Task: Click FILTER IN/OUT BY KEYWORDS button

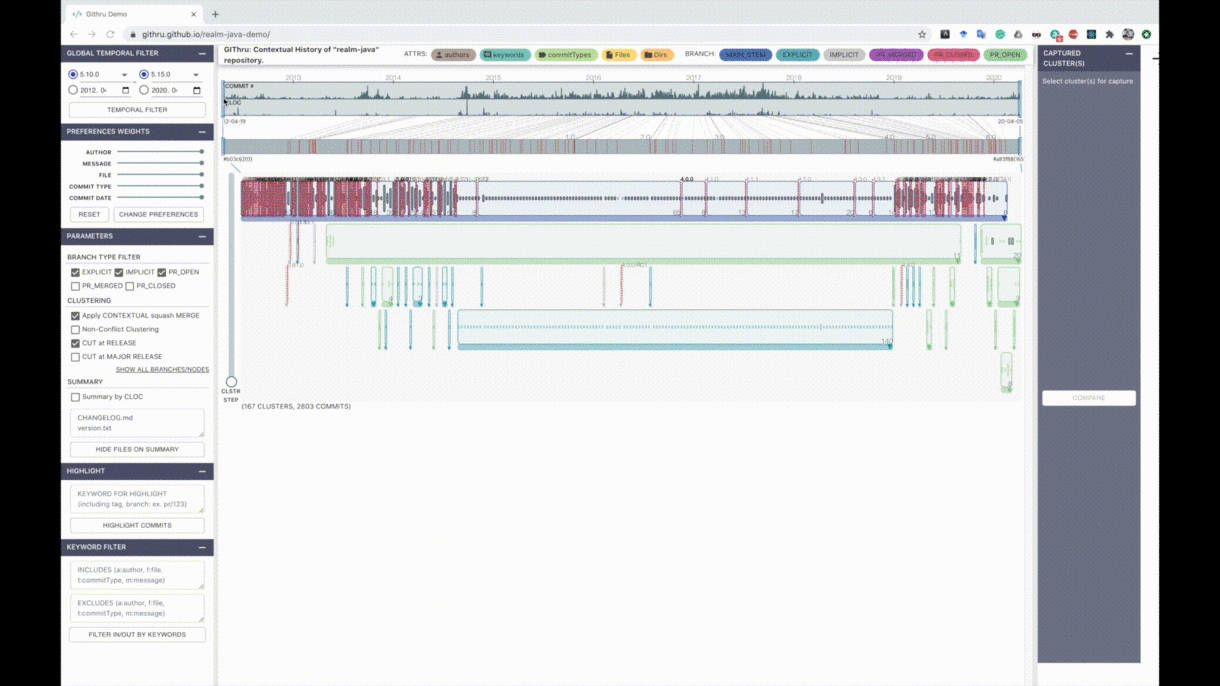Action: coord(137,634)
